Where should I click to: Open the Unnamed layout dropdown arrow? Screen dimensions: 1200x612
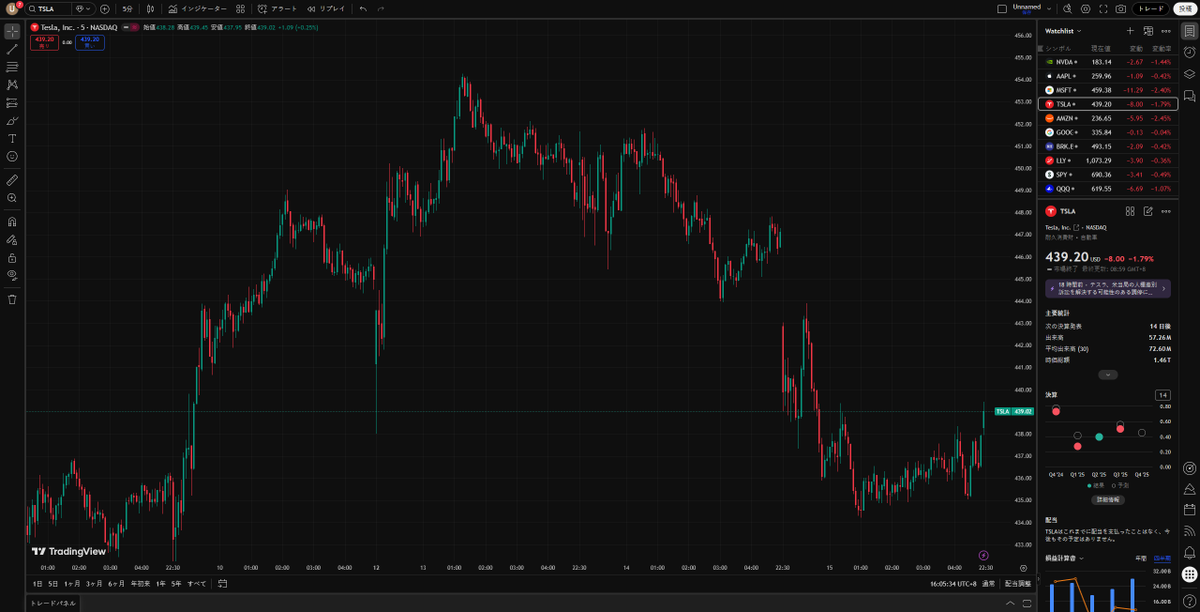[1047, 8]
